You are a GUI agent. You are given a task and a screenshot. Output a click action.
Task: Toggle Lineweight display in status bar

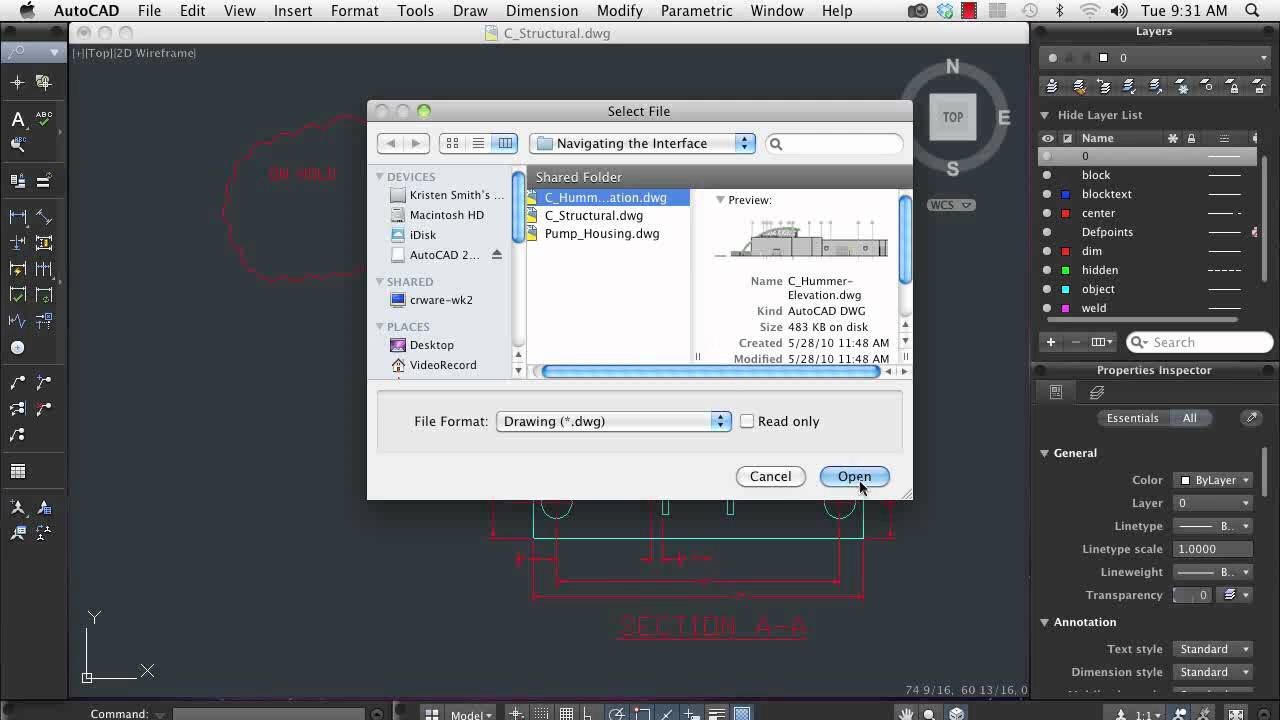(x=716, y=714)
